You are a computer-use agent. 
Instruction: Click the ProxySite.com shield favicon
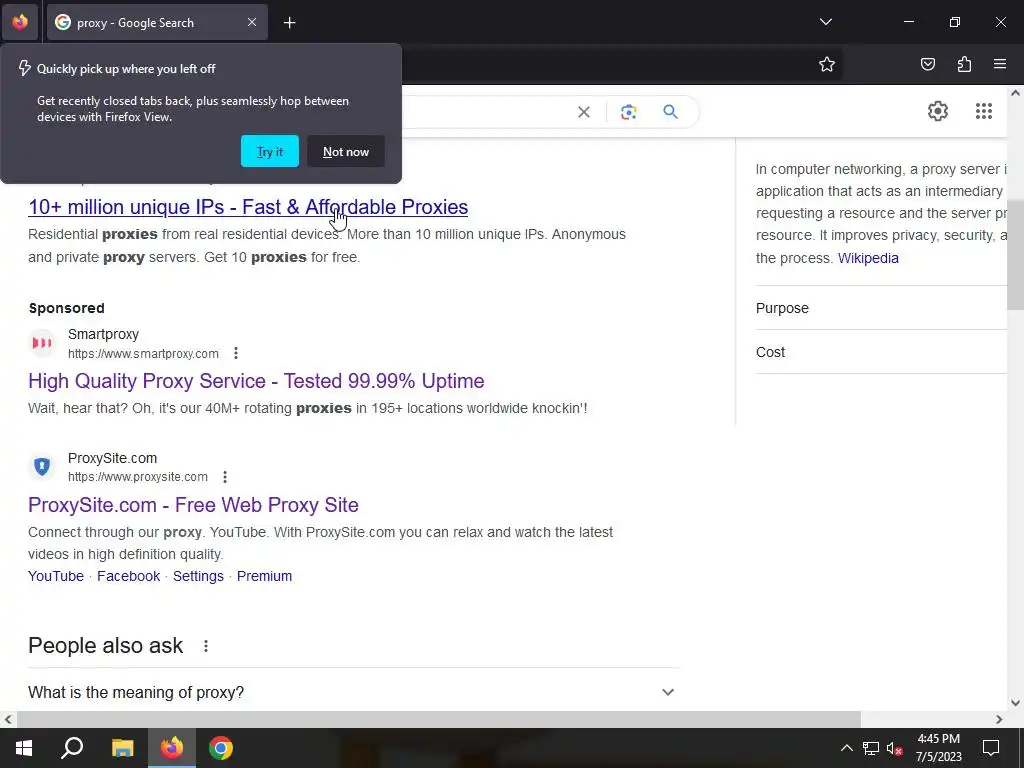tap(42, 466)
